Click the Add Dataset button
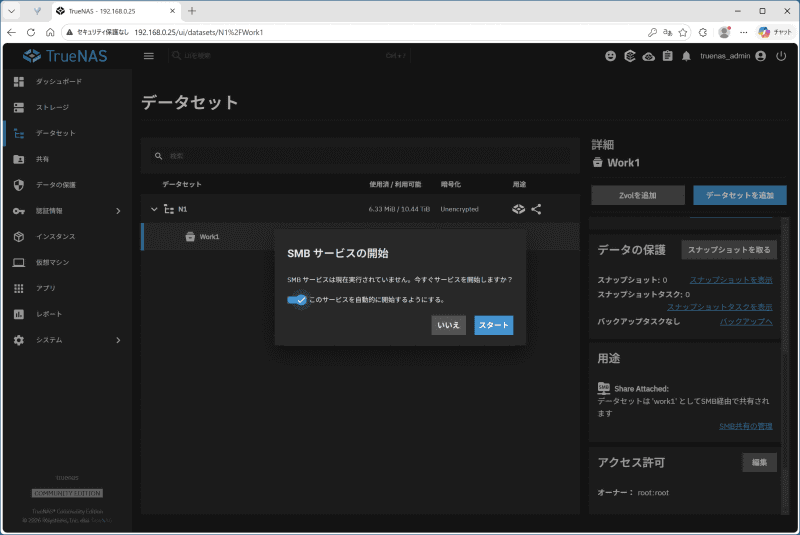The width and height of the screenshot is (800, 535). 740,195
